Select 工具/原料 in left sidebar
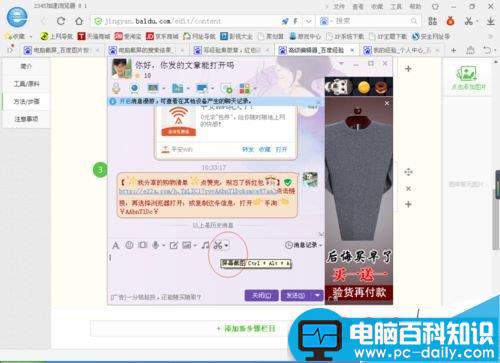500x363 pixels. [26, 84]
